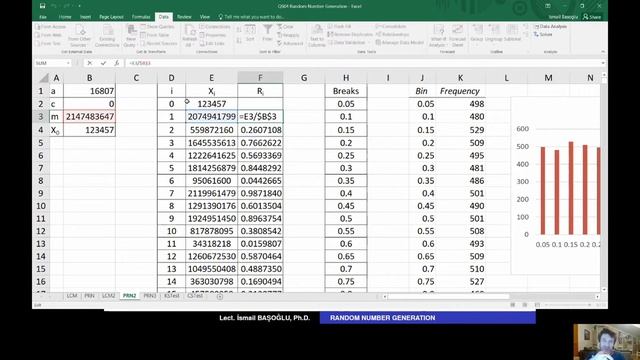Switch to the KSTest sheet tab
This screenshot has width=640, height=360.
click(x=172, y=296)
